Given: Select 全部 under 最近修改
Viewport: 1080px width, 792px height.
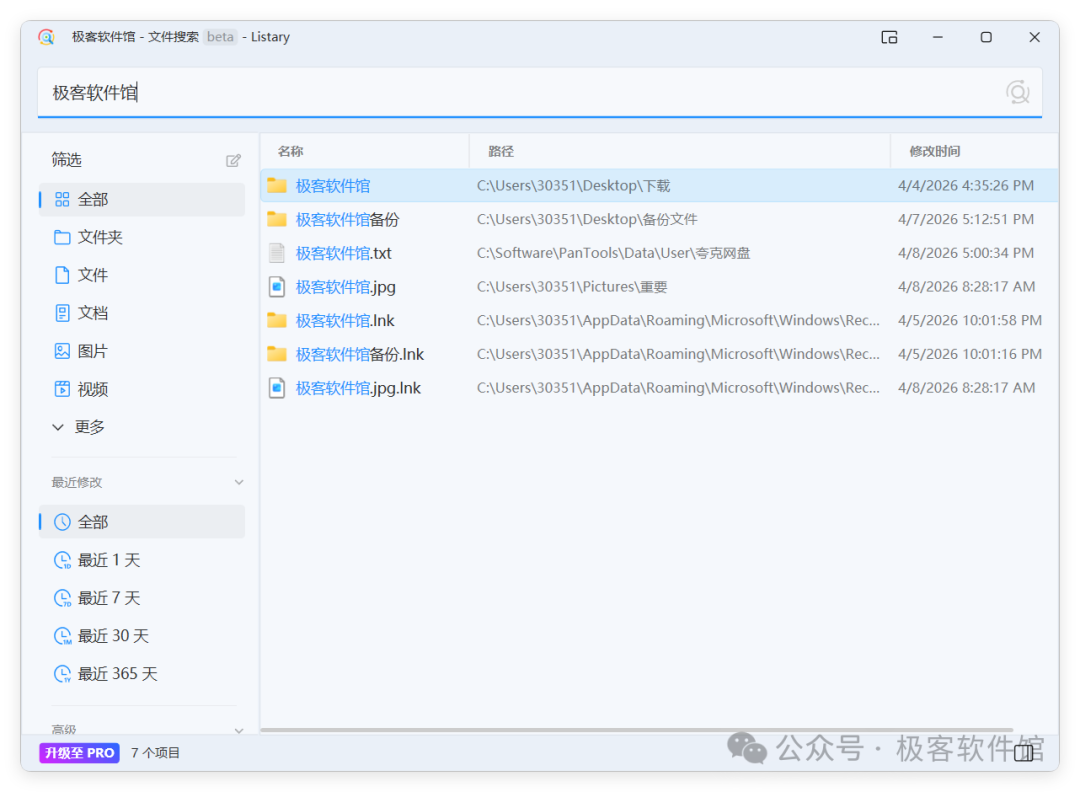Looking at the screenshot, I should click(x=142, y=522).
